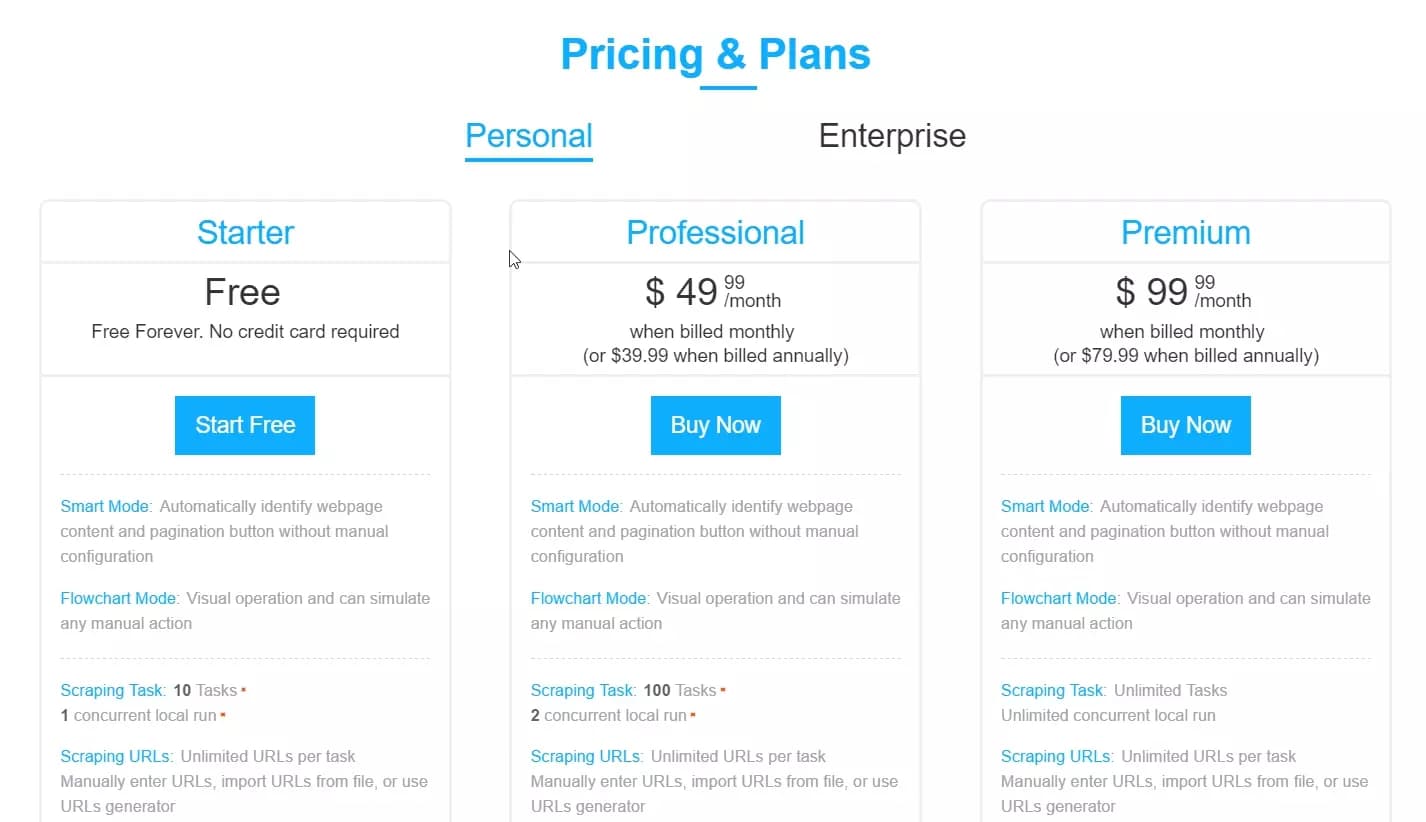Open the Smart Mode link in Starter column
This screenshot has width=1426, height=822.
point(104,506)
